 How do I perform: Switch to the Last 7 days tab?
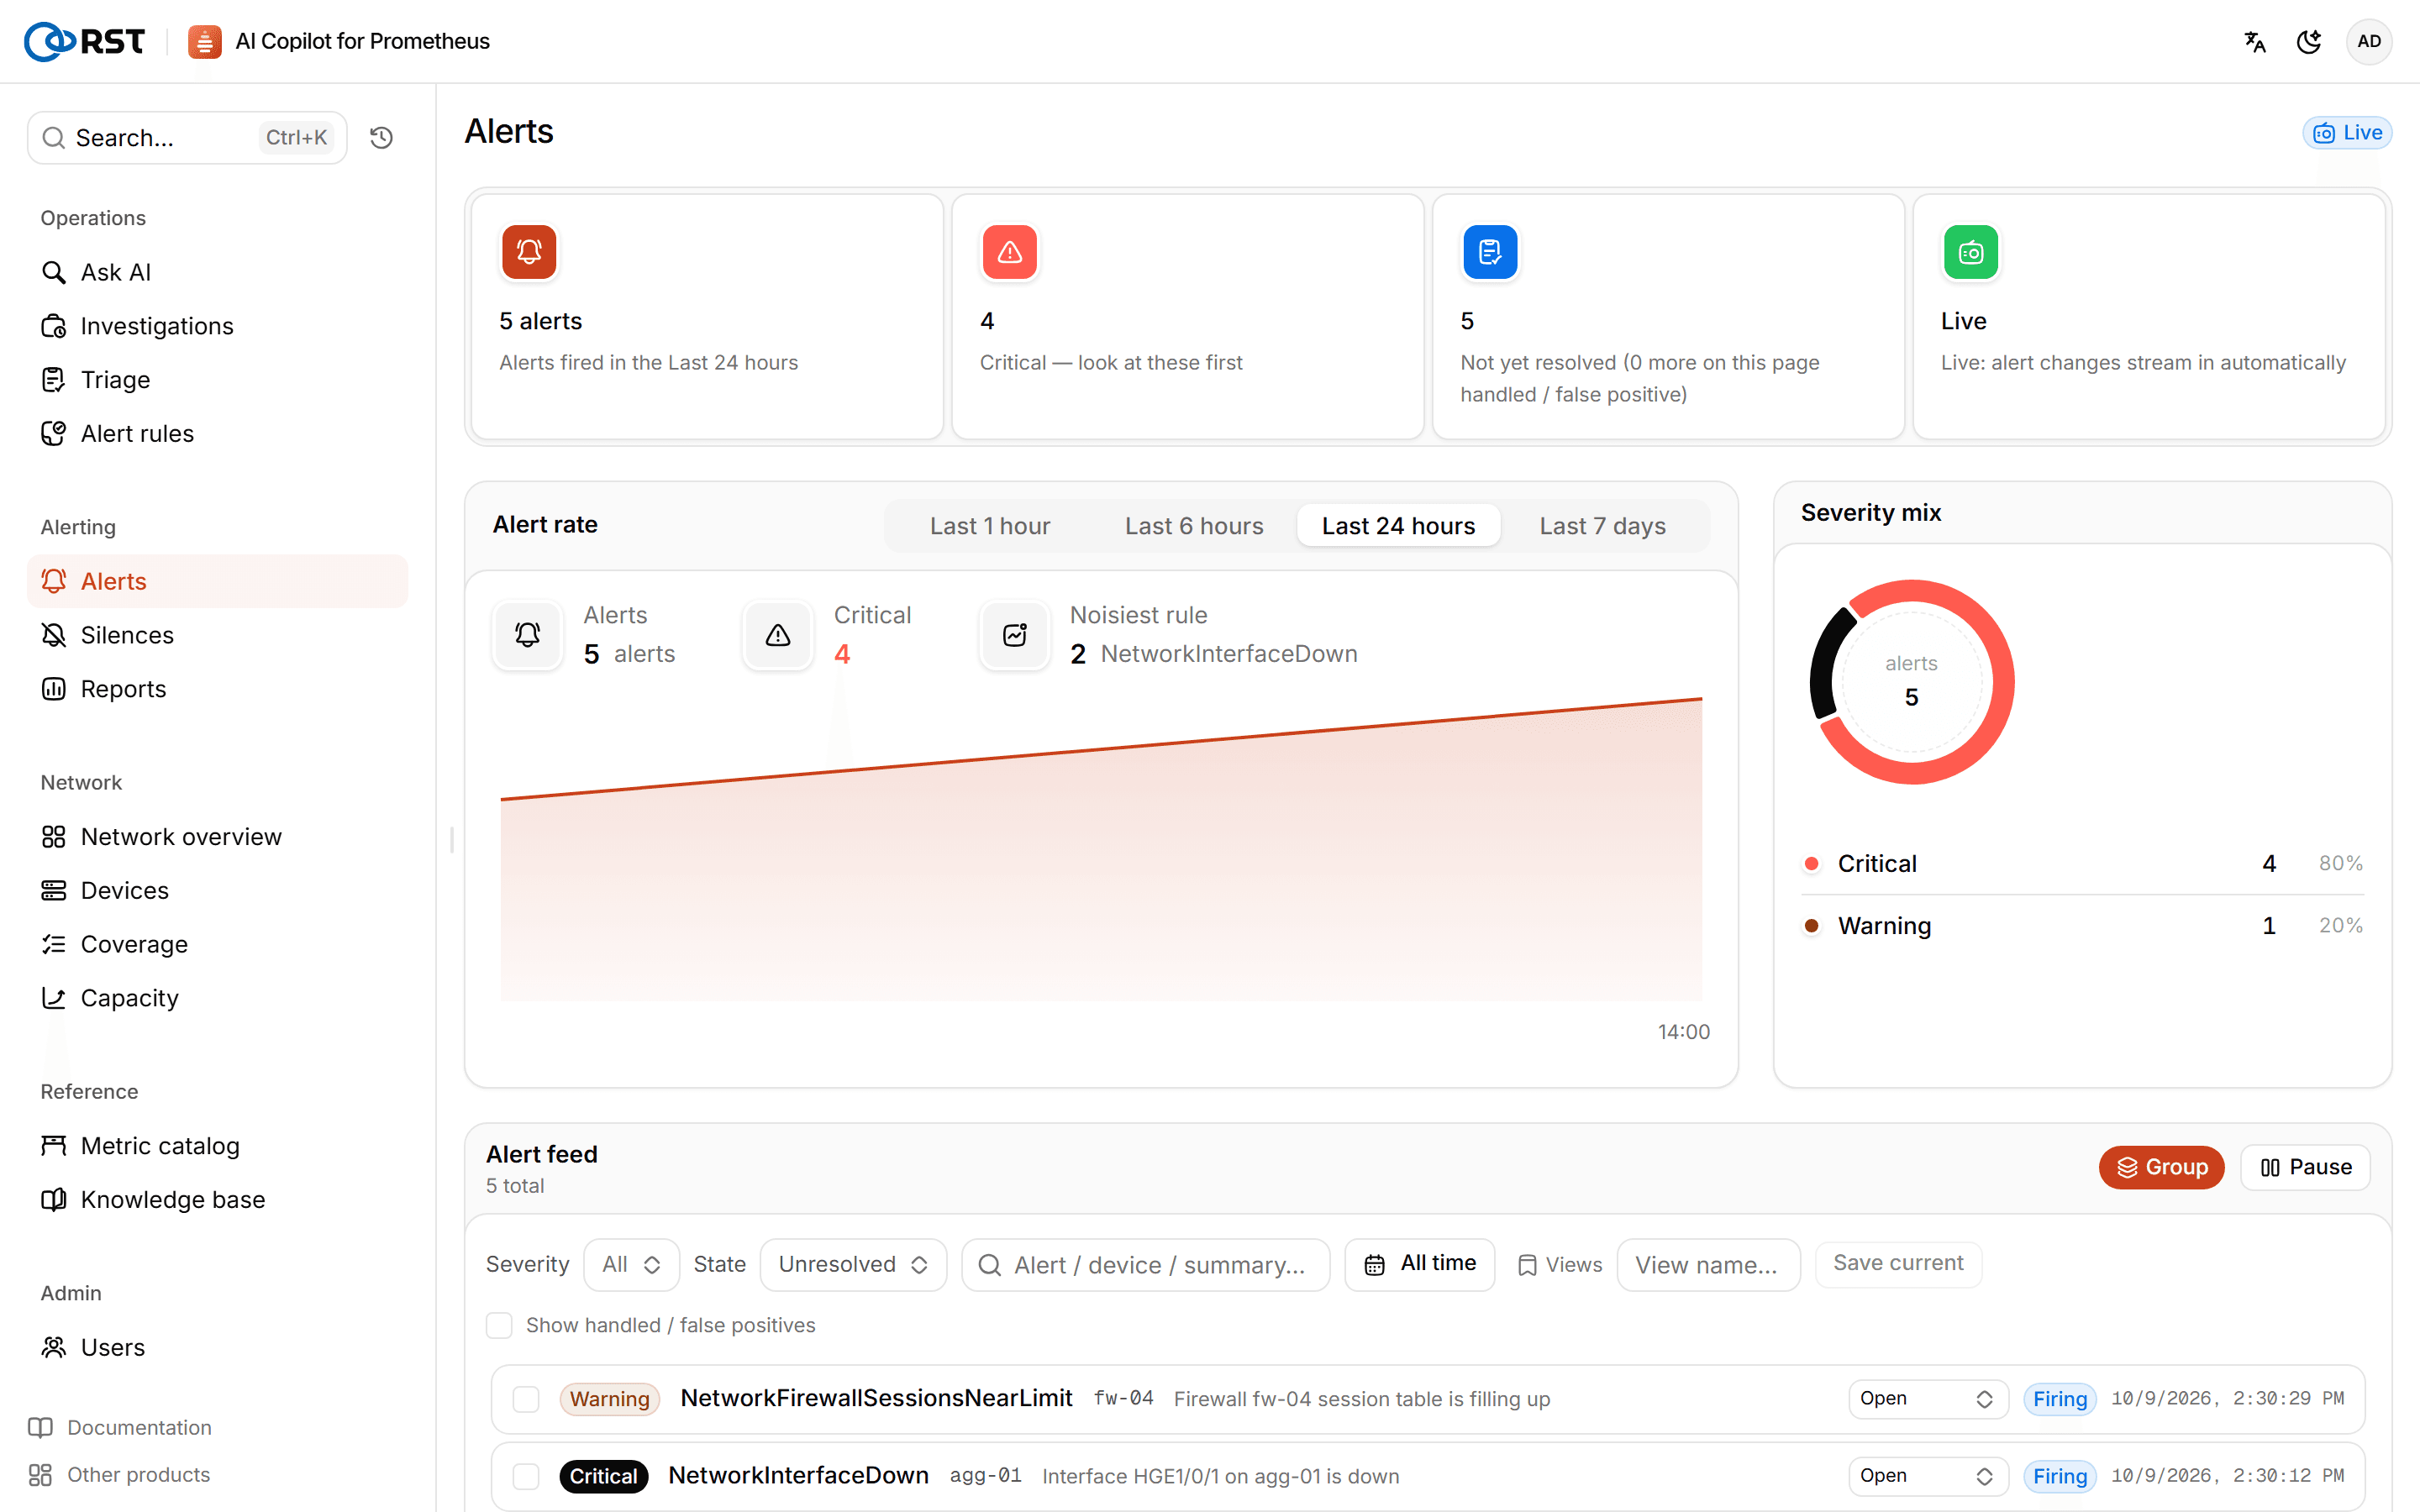(1602, 526)
